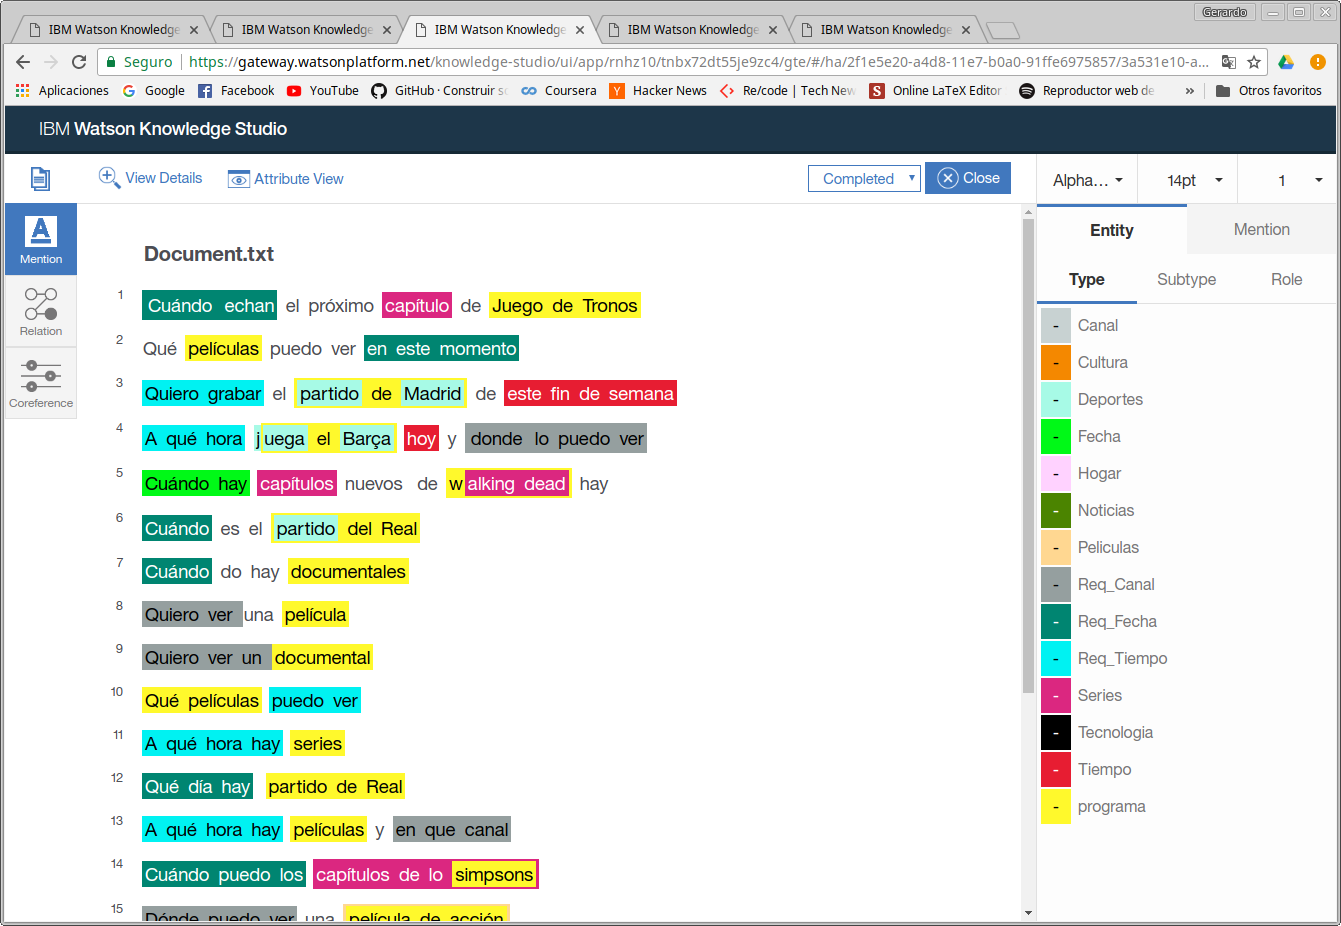Select the Subtype sub-tab
The image size is (1341, 926).
tap(1187, 279)
